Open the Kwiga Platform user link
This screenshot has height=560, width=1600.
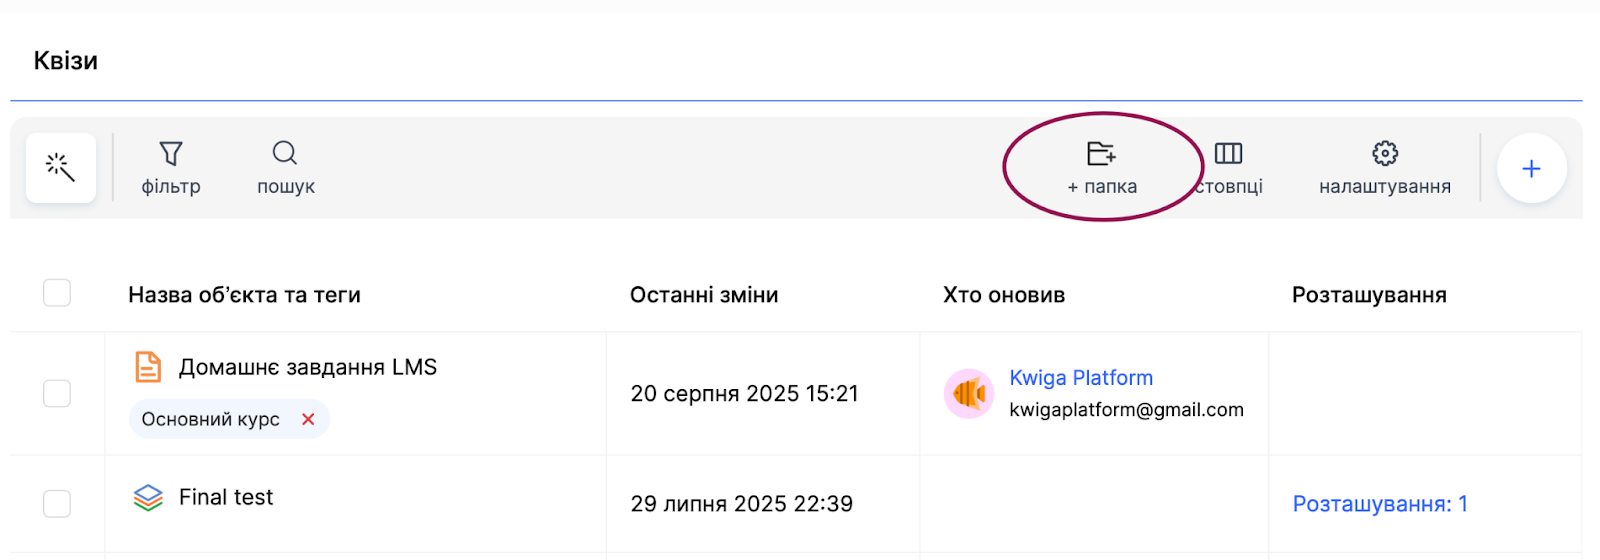point(1080,378)
